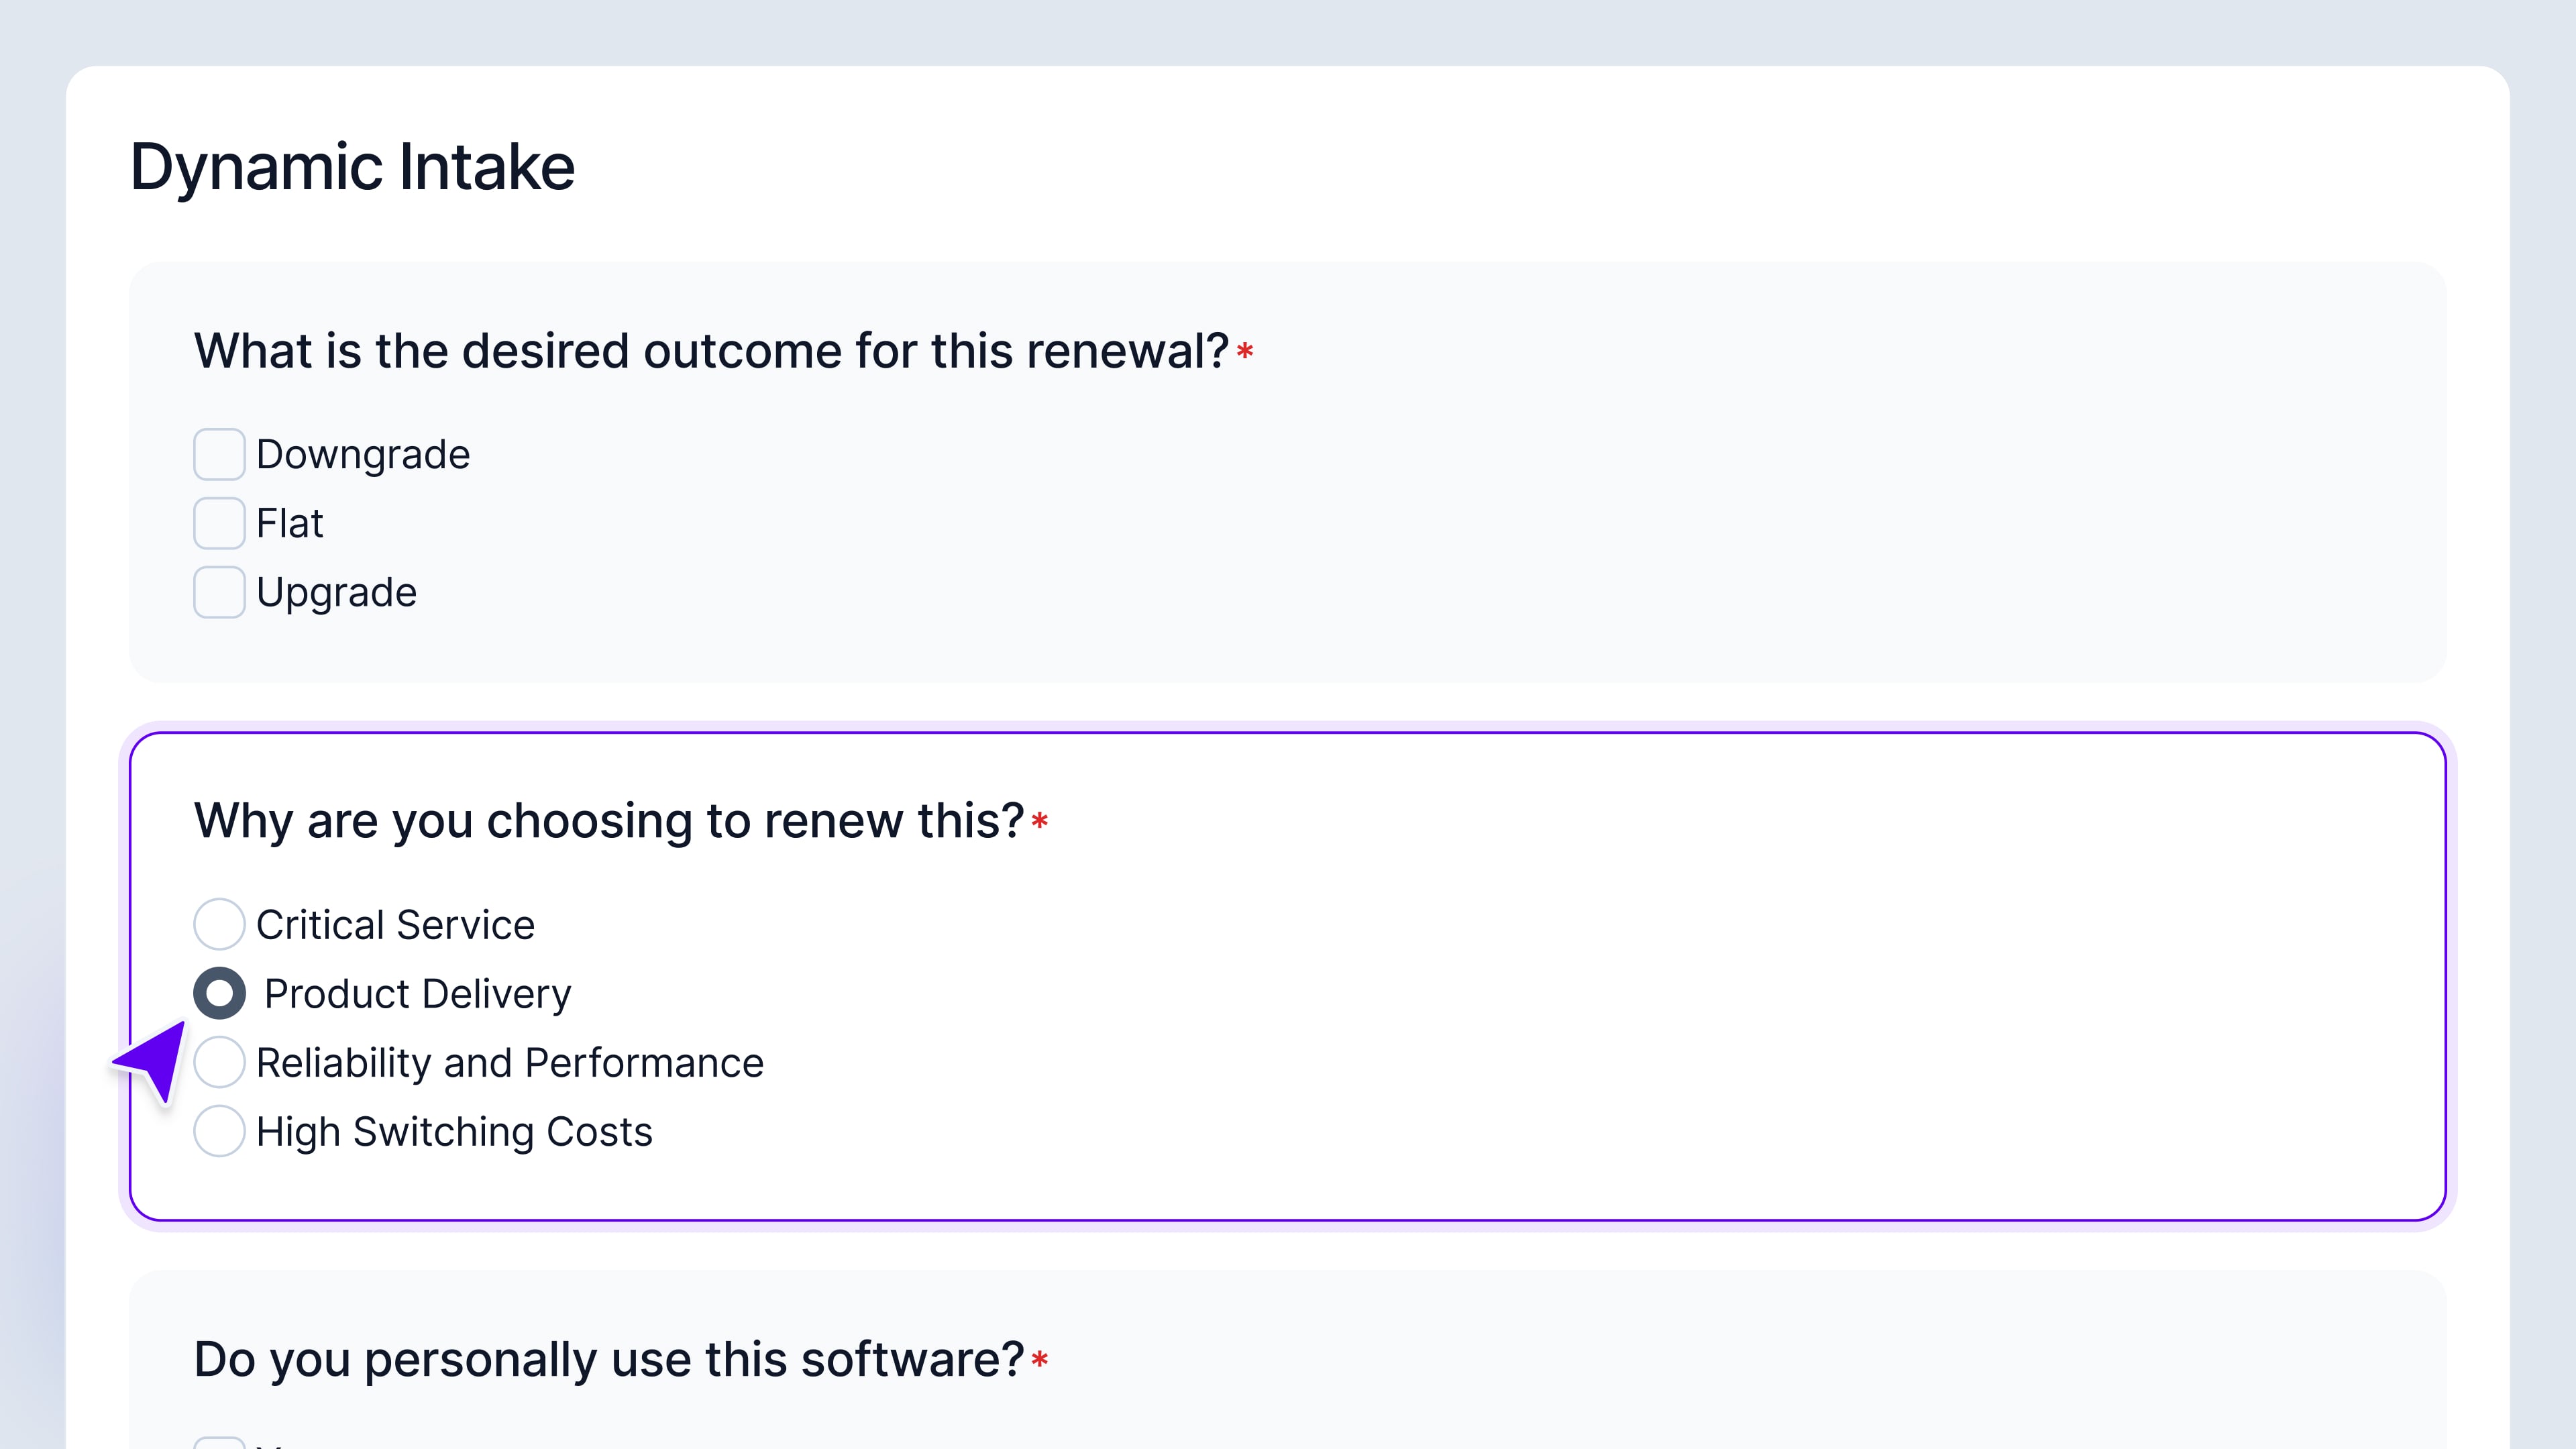
Task: Click the desired outcome for renewal question title
Action: coord(710,351)
